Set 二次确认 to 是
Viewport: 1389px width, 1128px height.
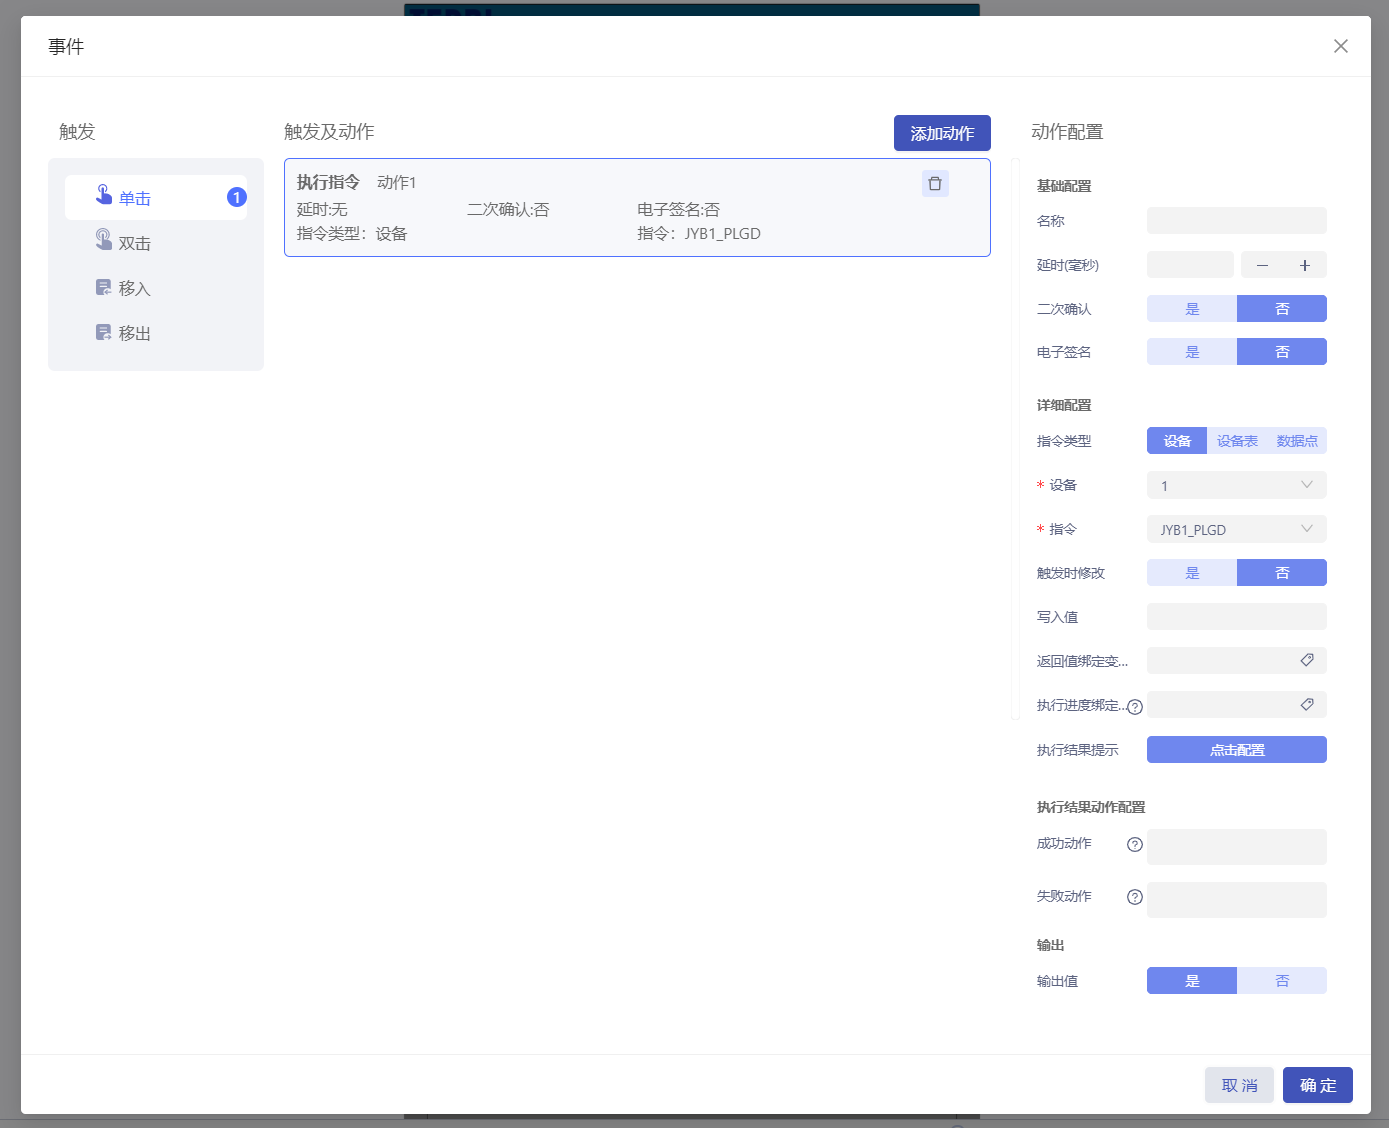point(1192,309)
